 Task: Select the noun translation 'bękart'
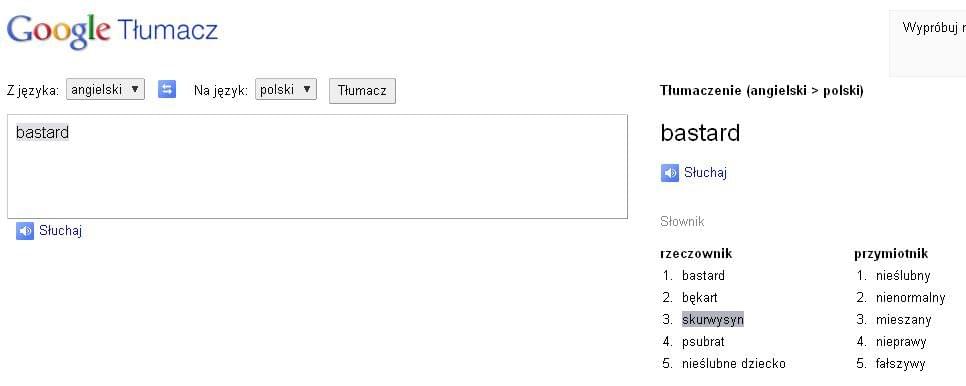(x=700, y=298)
